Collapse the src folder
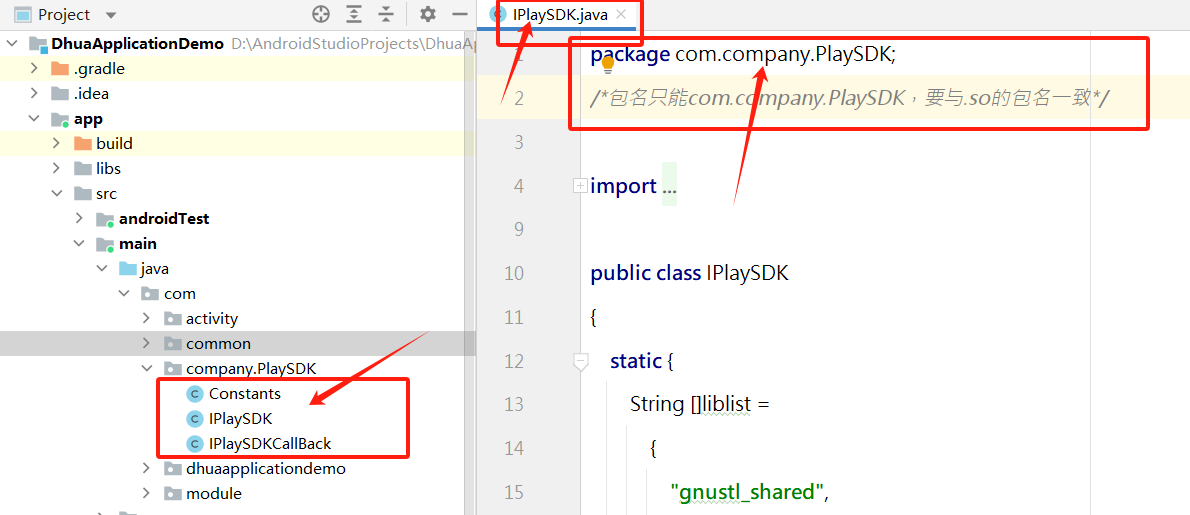Image resolution: width=1190 pixels, height=515 pixels. (57, 193)
